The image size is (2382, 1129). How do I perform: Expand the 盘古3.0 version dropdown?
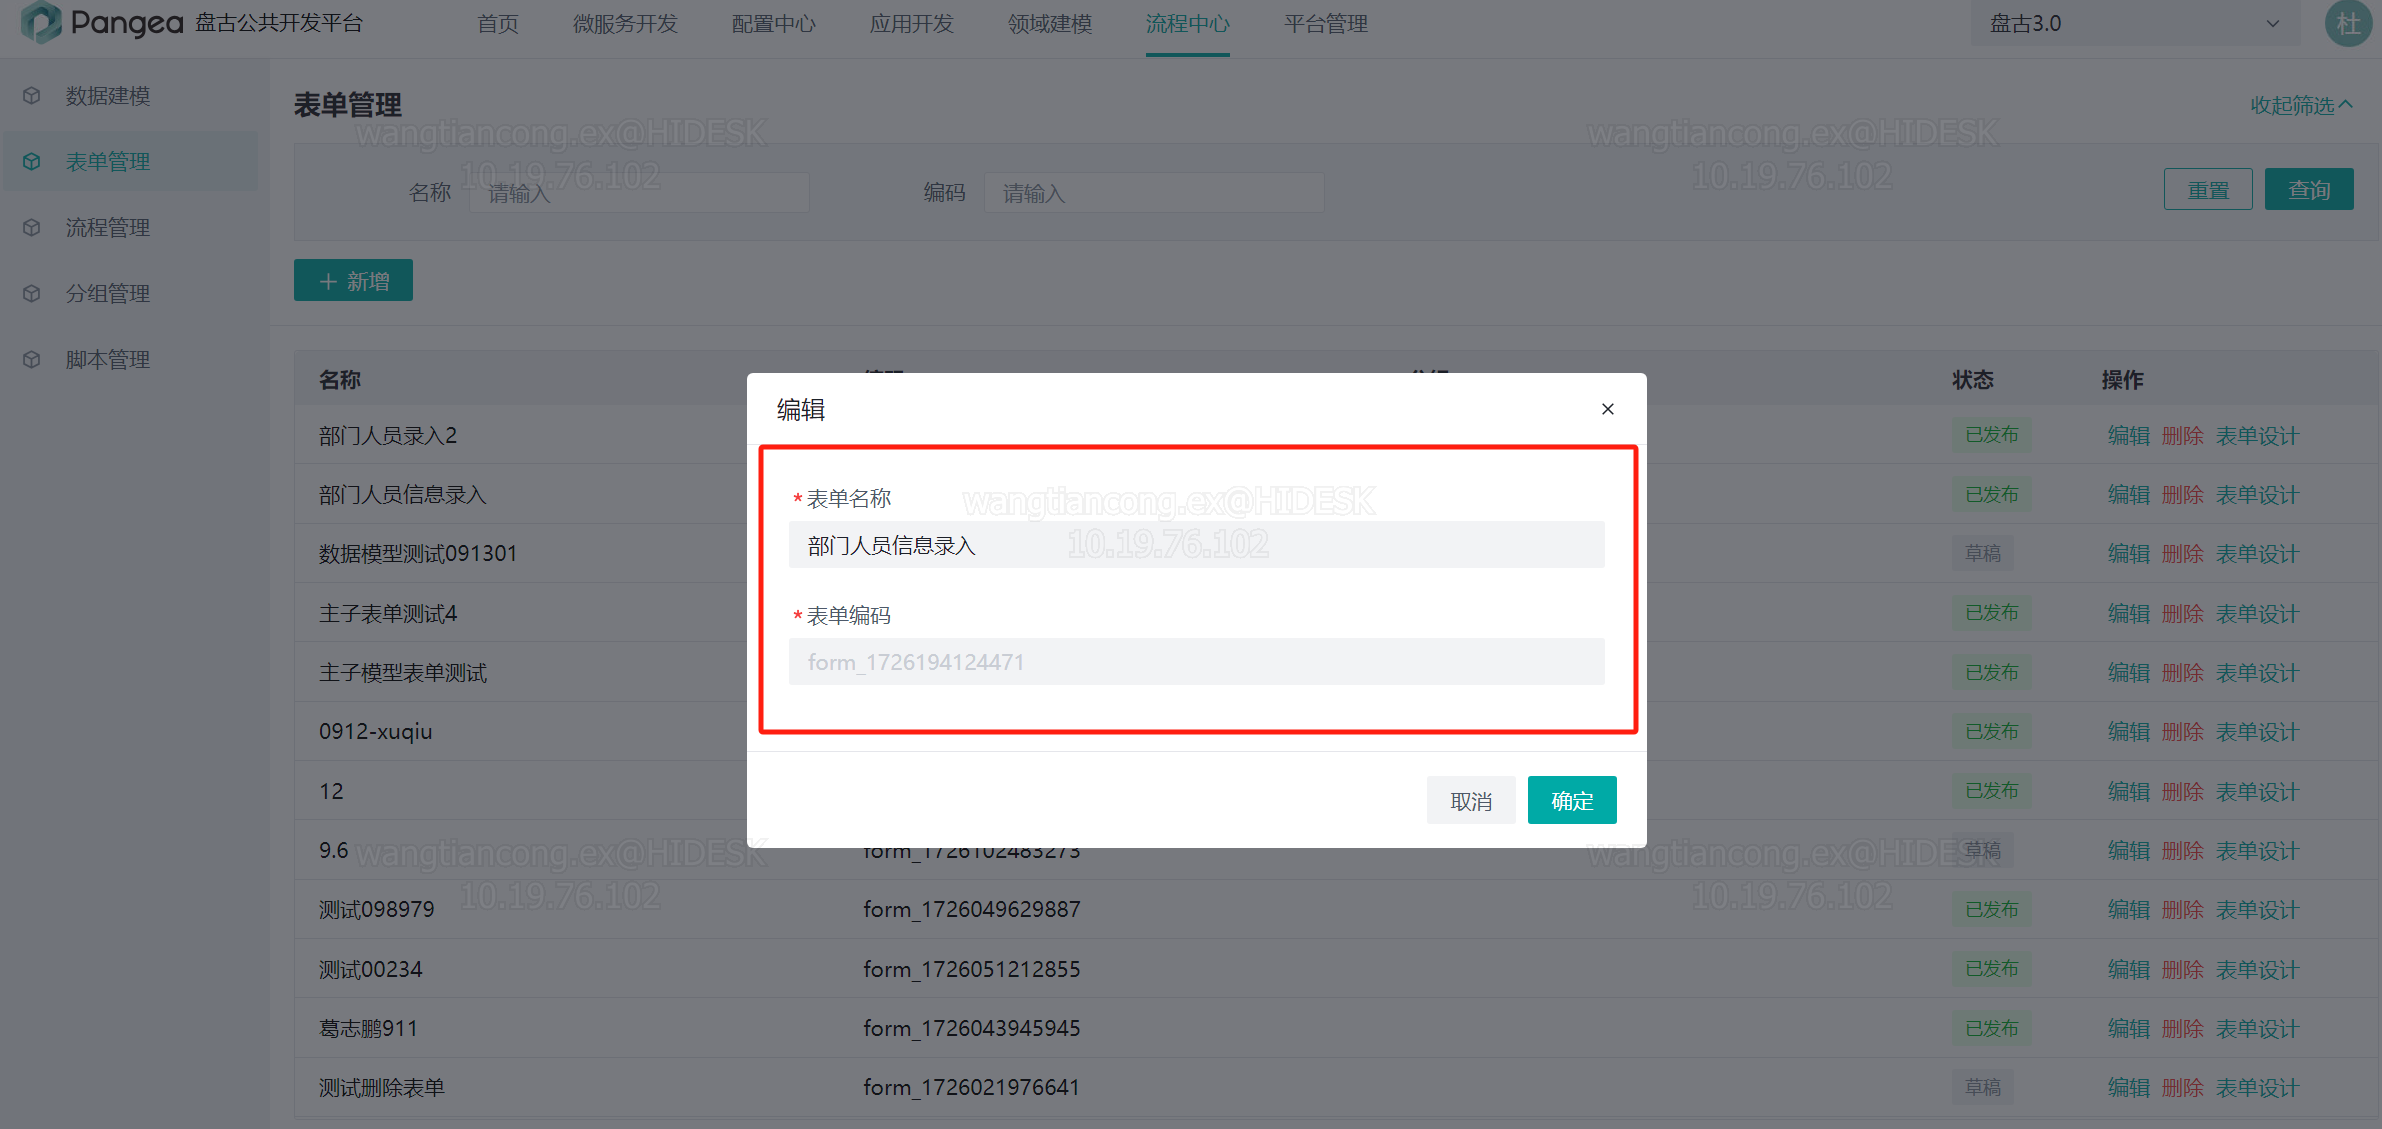click(2136, 23)
